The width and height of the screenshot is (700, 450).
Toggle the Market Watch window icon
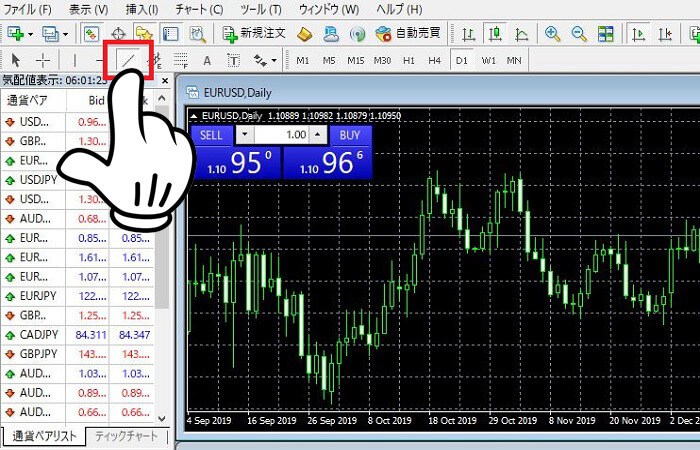click(x=92, y=33)
